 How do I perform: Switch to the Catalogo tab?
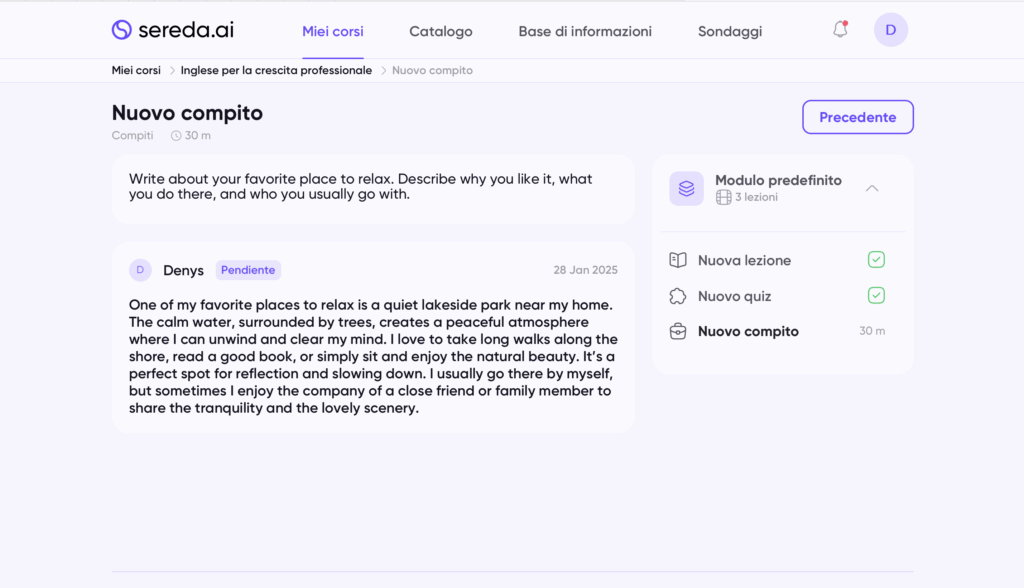pyautogui.click(x=441, y=31)
